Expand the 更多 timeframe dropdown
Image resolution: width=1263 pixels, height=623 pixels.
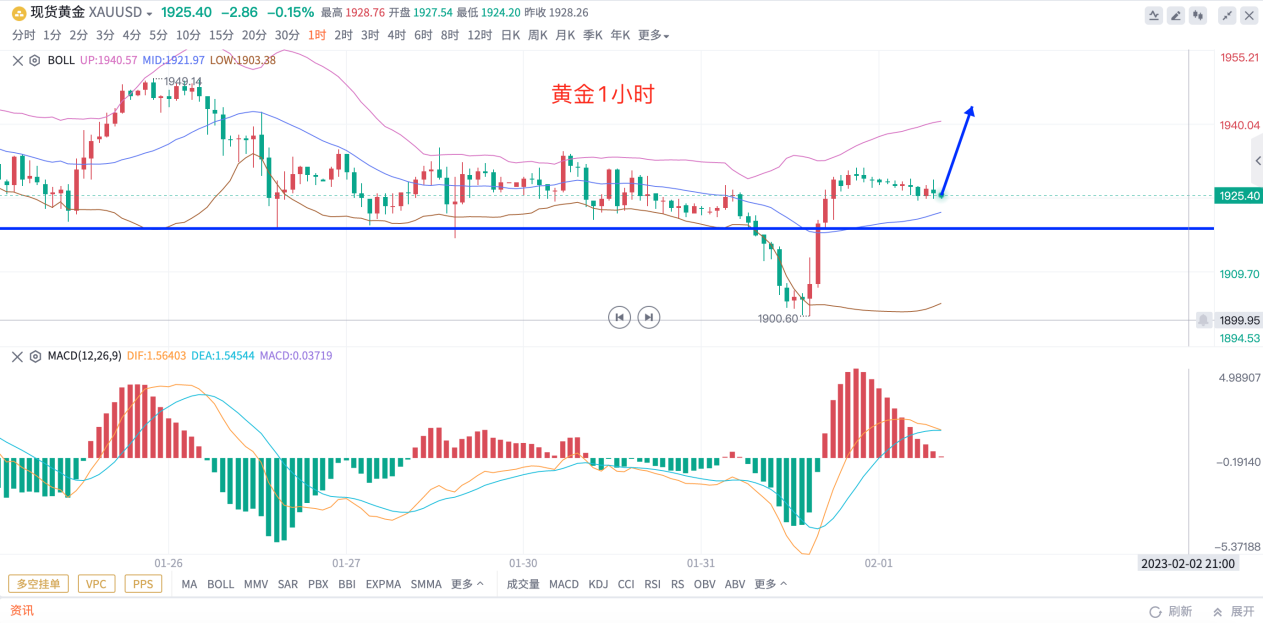653,35
